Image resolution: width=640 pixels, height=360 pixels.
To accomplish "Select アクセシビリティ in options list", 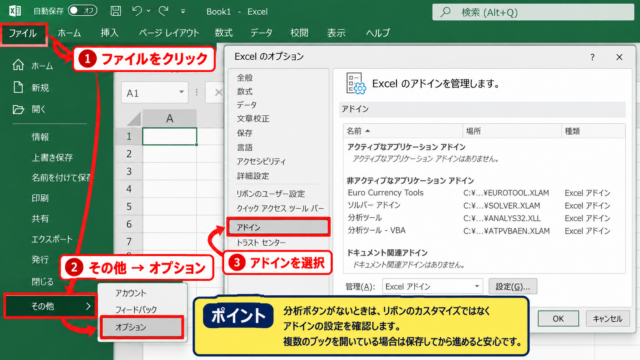I will click(261, 162).
